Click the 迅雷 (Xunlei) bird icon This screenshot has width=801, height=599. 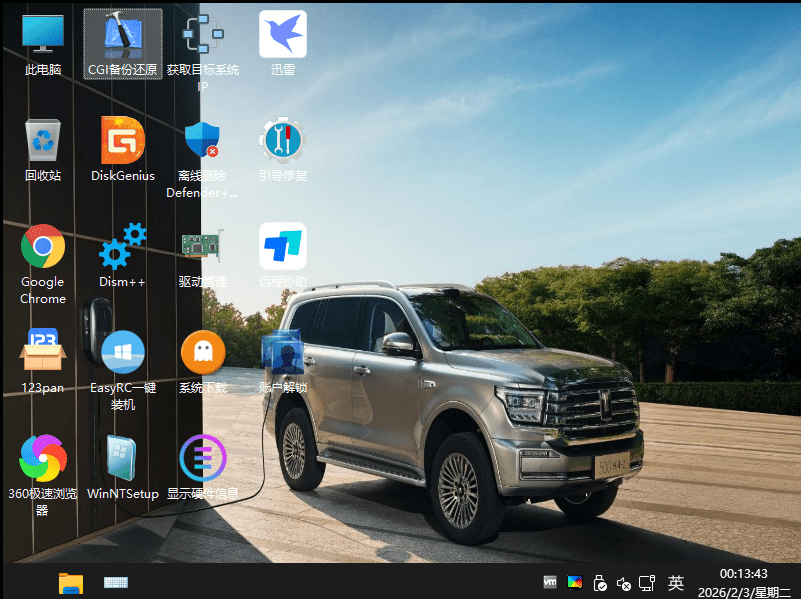point(283,36)
